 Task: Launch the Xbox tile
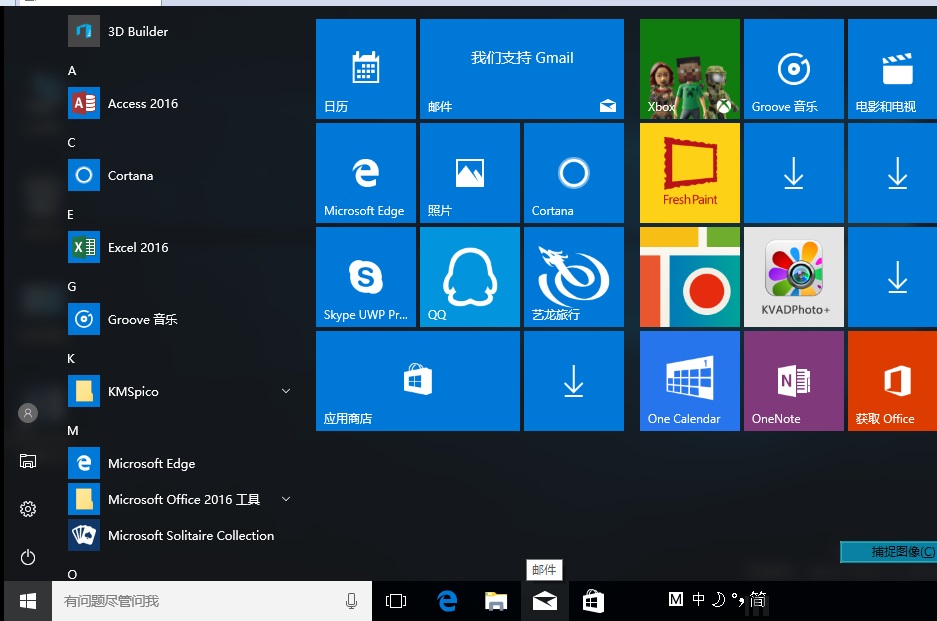point(689,68)
